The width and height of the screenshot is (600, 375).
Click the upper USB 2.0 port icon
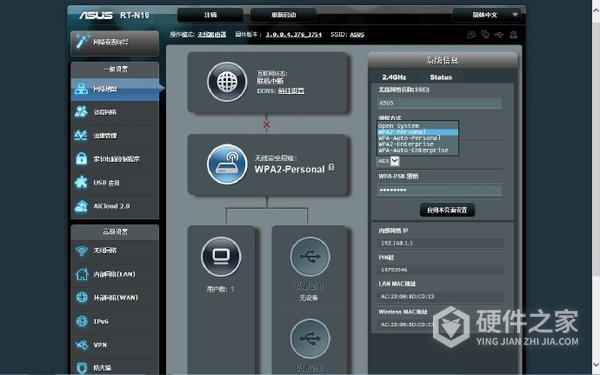coord(310,256)
